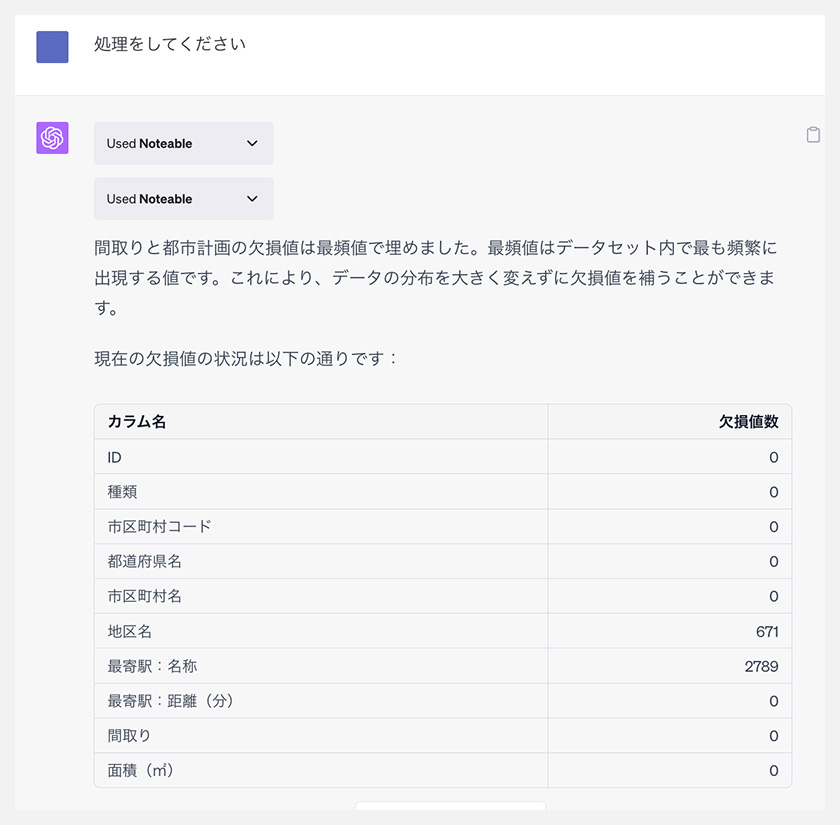Screen dimensions: 840x825
Task: Click the blue user avatar square
Action: pos(52,47)
